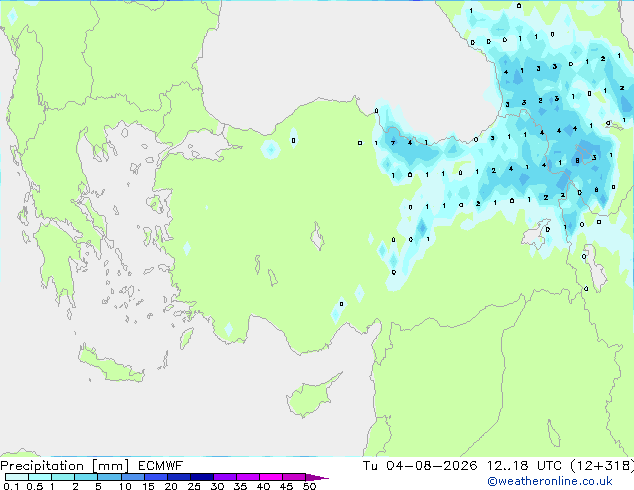Pick the legend swatch between 5 and 10
634x490 pixels.
click(x=109, y=477)
